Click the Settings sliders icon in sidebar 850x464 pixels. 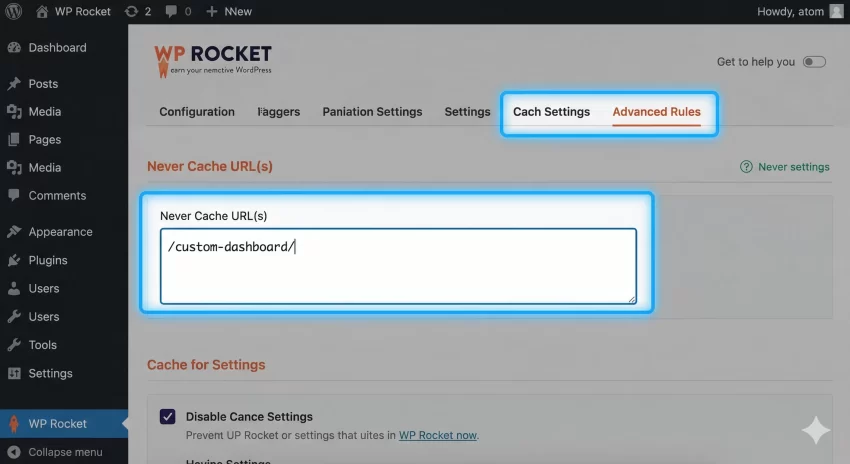(x=14, y=373)
